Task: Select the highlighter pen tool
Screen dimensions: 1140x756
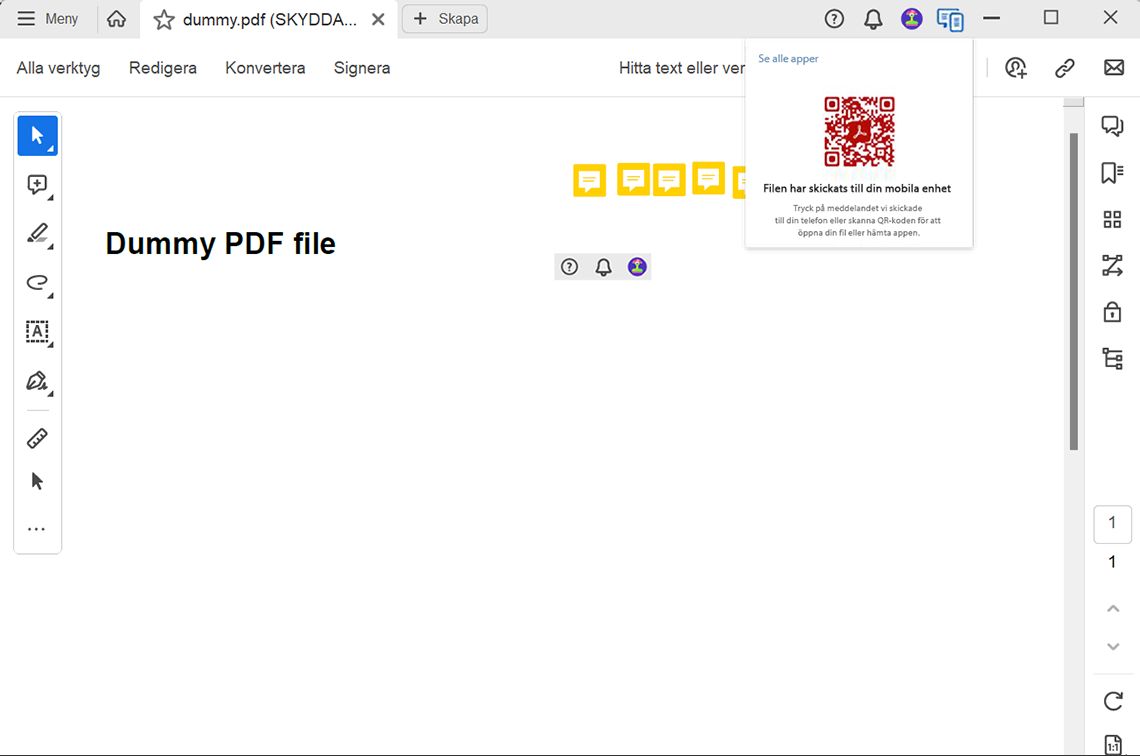Action: (x=38, y=234)
